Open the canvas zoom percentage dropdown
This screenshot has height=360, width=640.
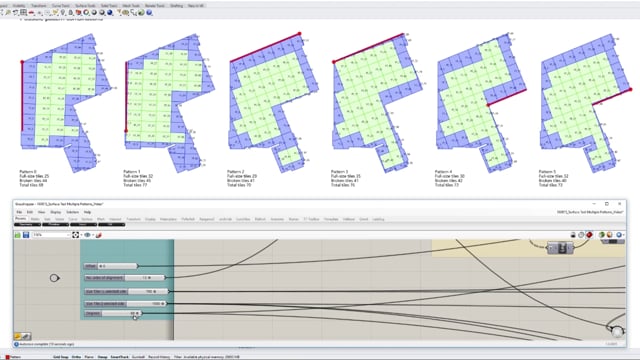point(51,235)
